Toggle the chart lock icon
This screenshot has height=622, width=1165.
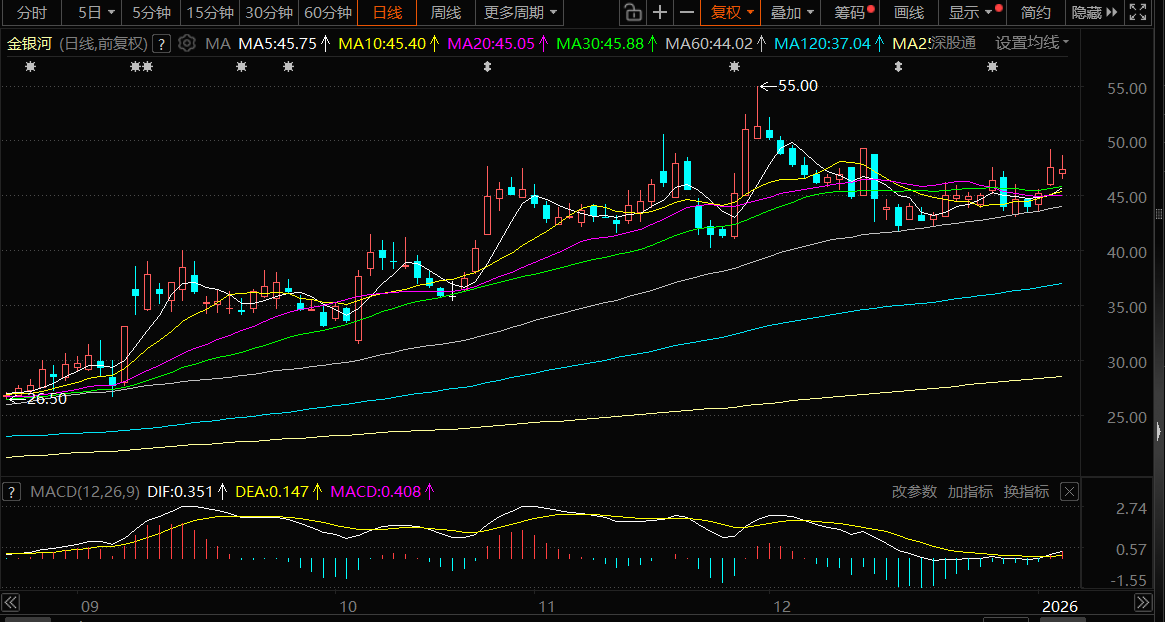(632, 13)
